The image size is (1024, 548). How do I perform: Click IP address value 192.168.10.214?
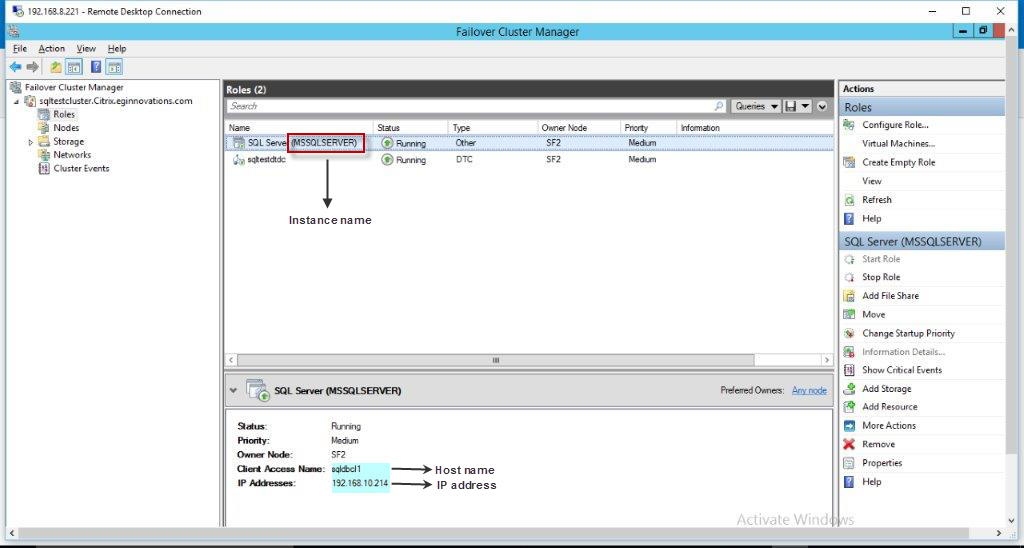tap(360, 484)
